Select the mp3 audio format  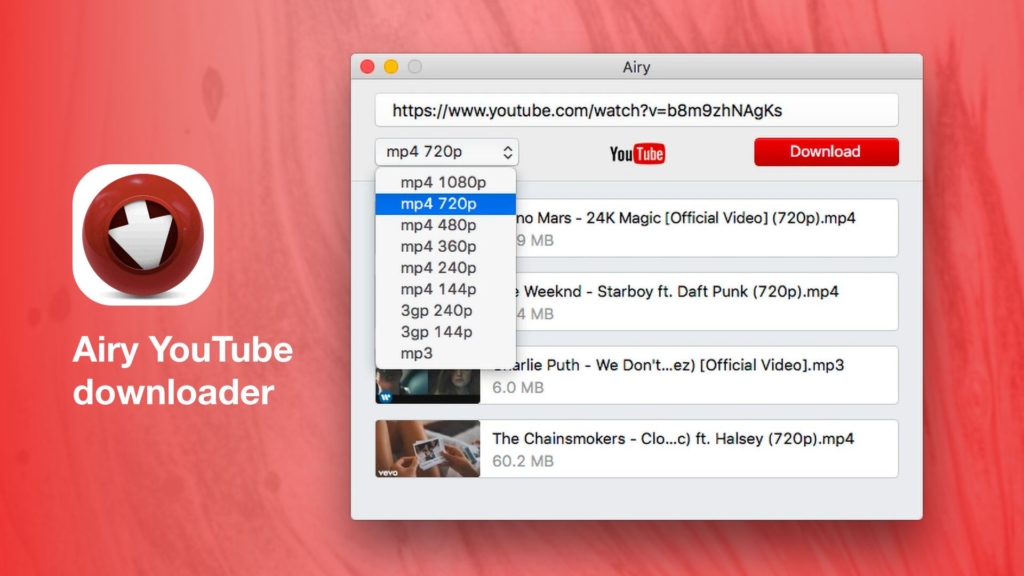[445, 353]
